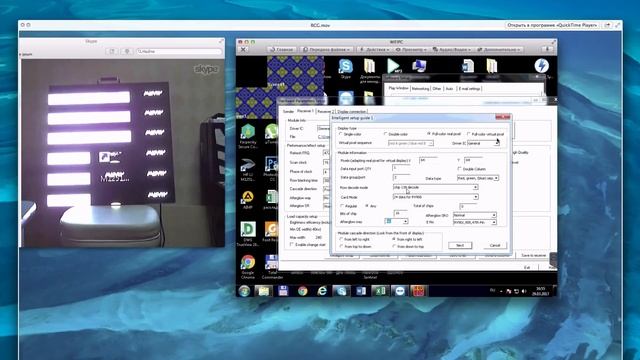
Task: Open the HP LJ M1251 desktop shortcut
Action: tap(247, 170)
